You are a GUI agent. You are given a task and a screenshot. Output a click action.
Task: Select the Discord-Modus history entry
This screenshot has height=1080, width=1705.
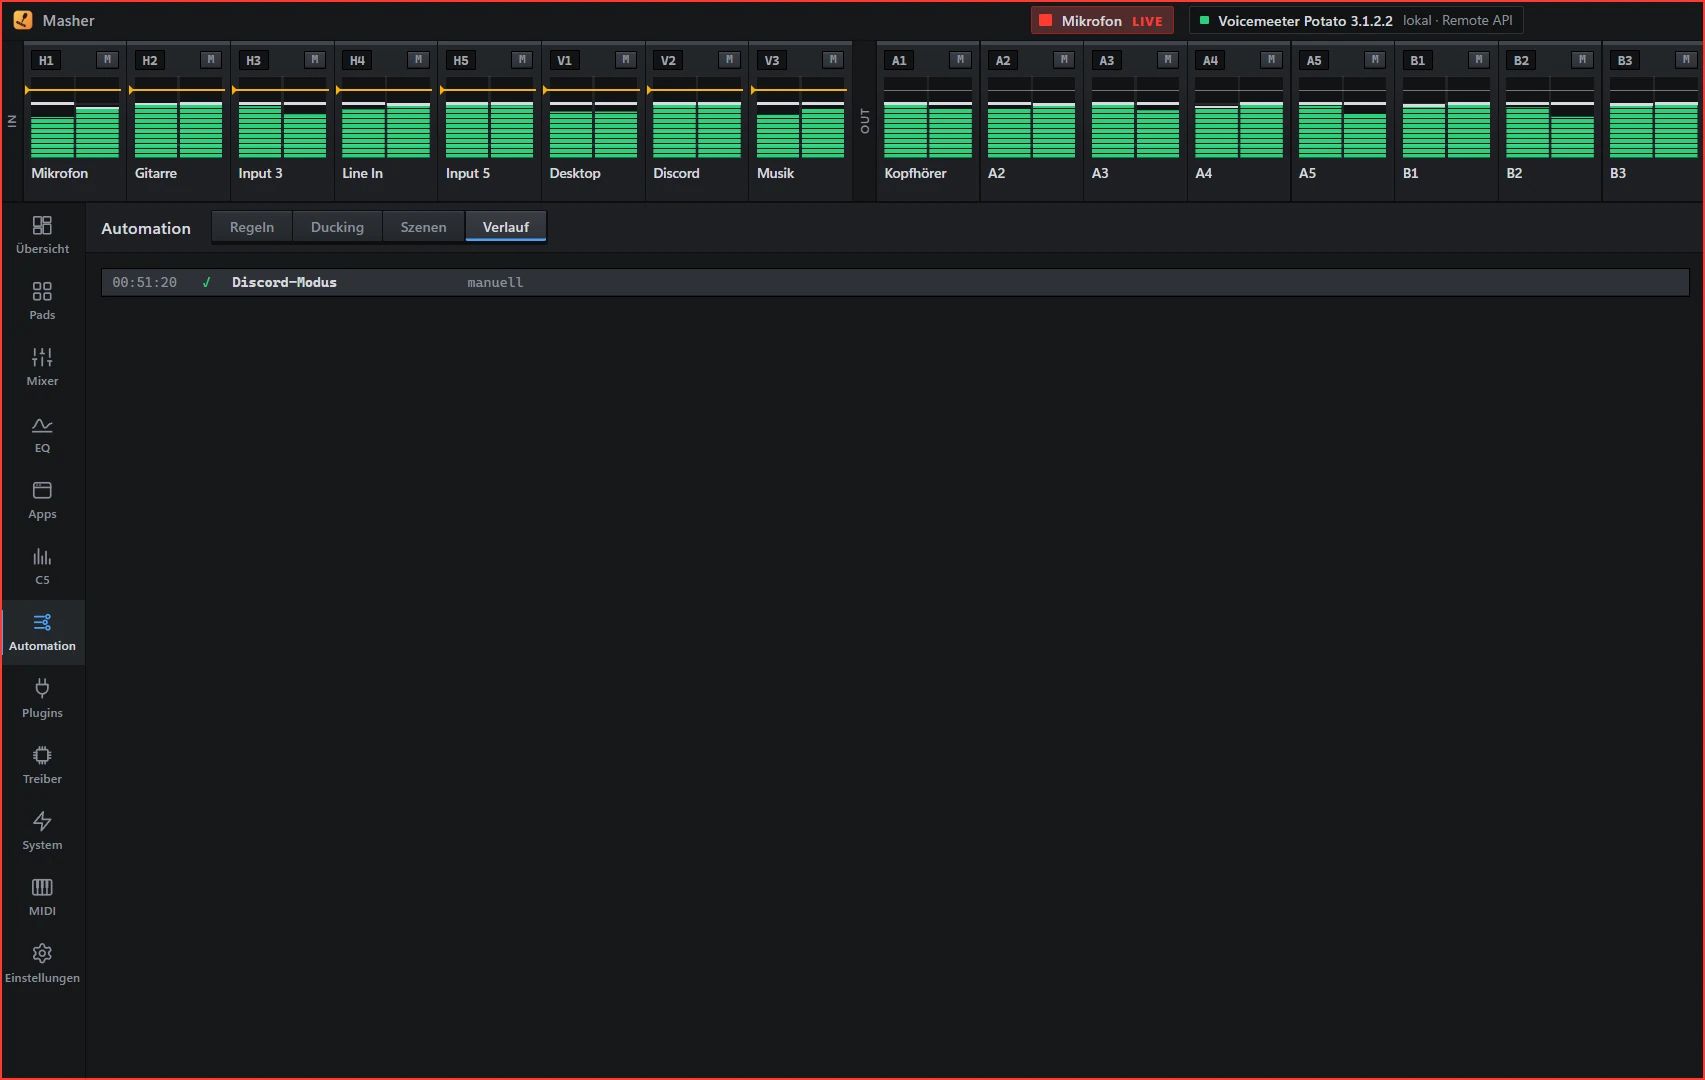(895, 282)
